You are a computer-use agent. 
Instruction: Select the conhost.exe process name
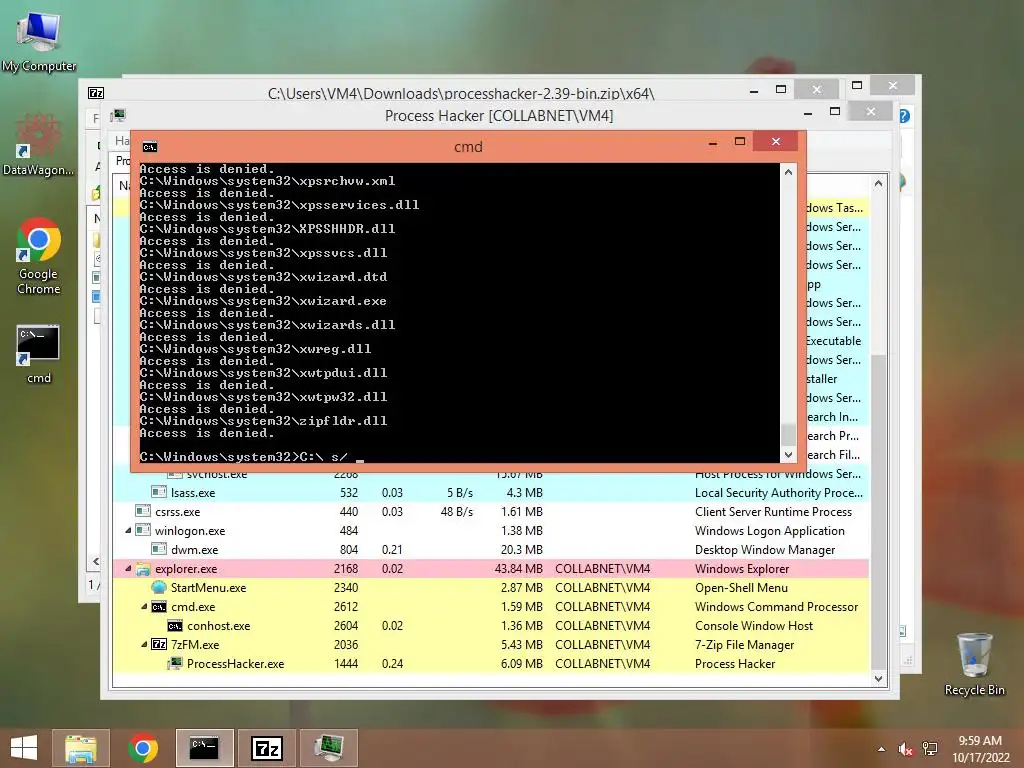(x=219, y=626)
